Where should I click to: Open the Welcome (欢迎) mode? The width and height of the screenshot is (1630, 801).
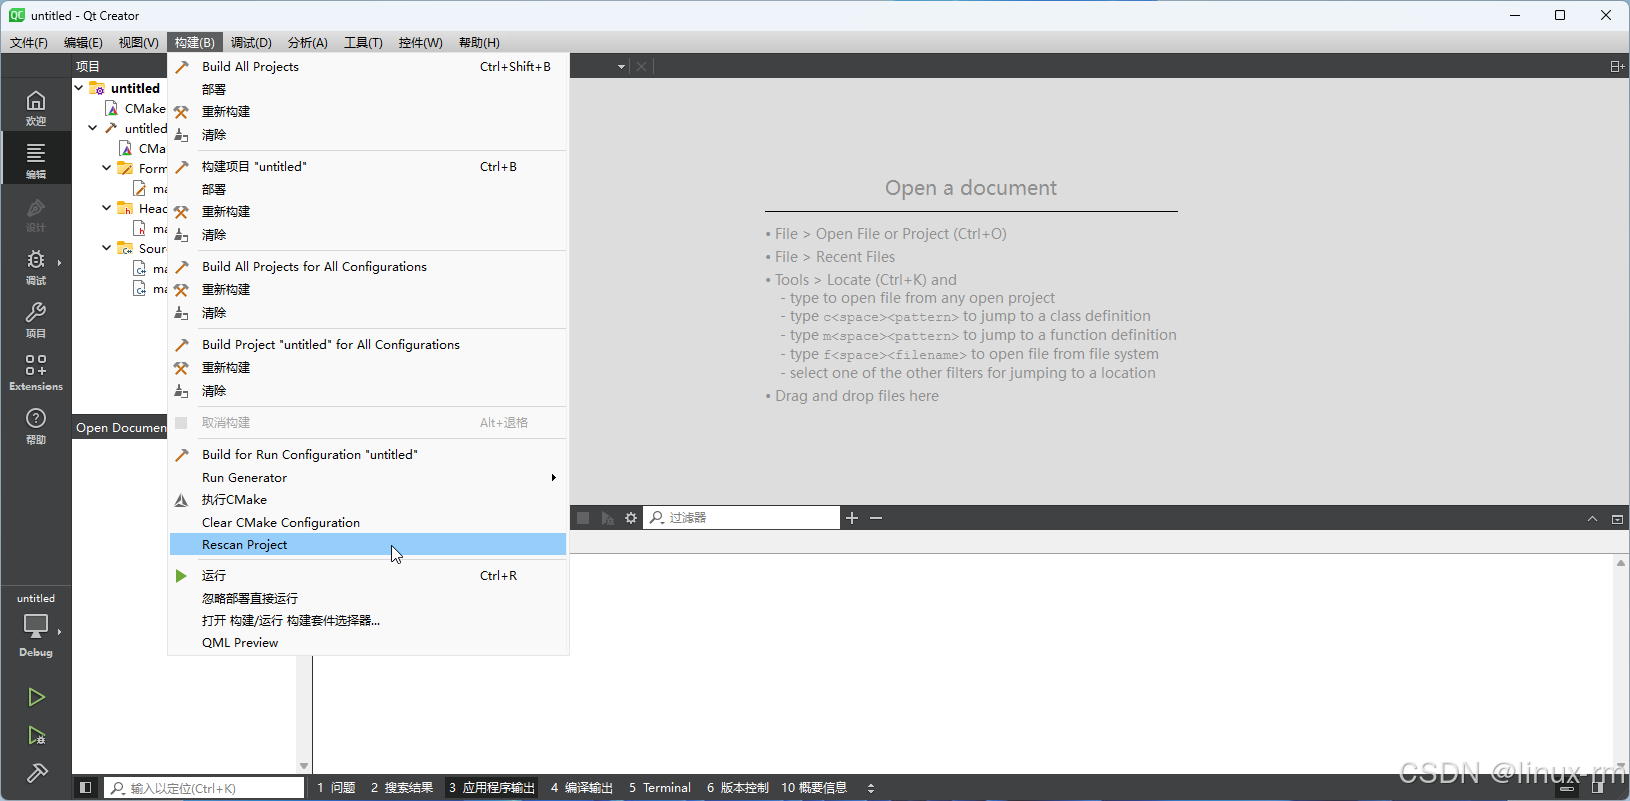[36, 107]
